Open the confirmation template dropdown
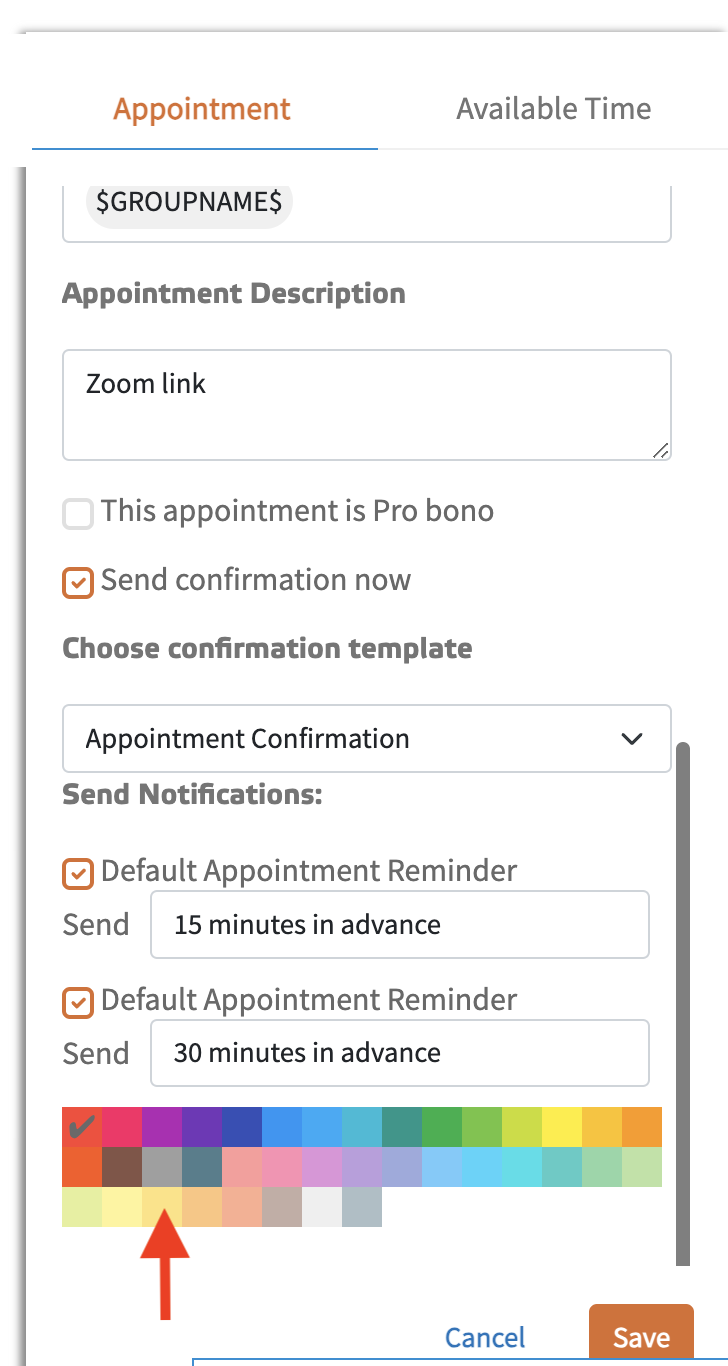The image size is (728, 1366). (x=366, y=739)
